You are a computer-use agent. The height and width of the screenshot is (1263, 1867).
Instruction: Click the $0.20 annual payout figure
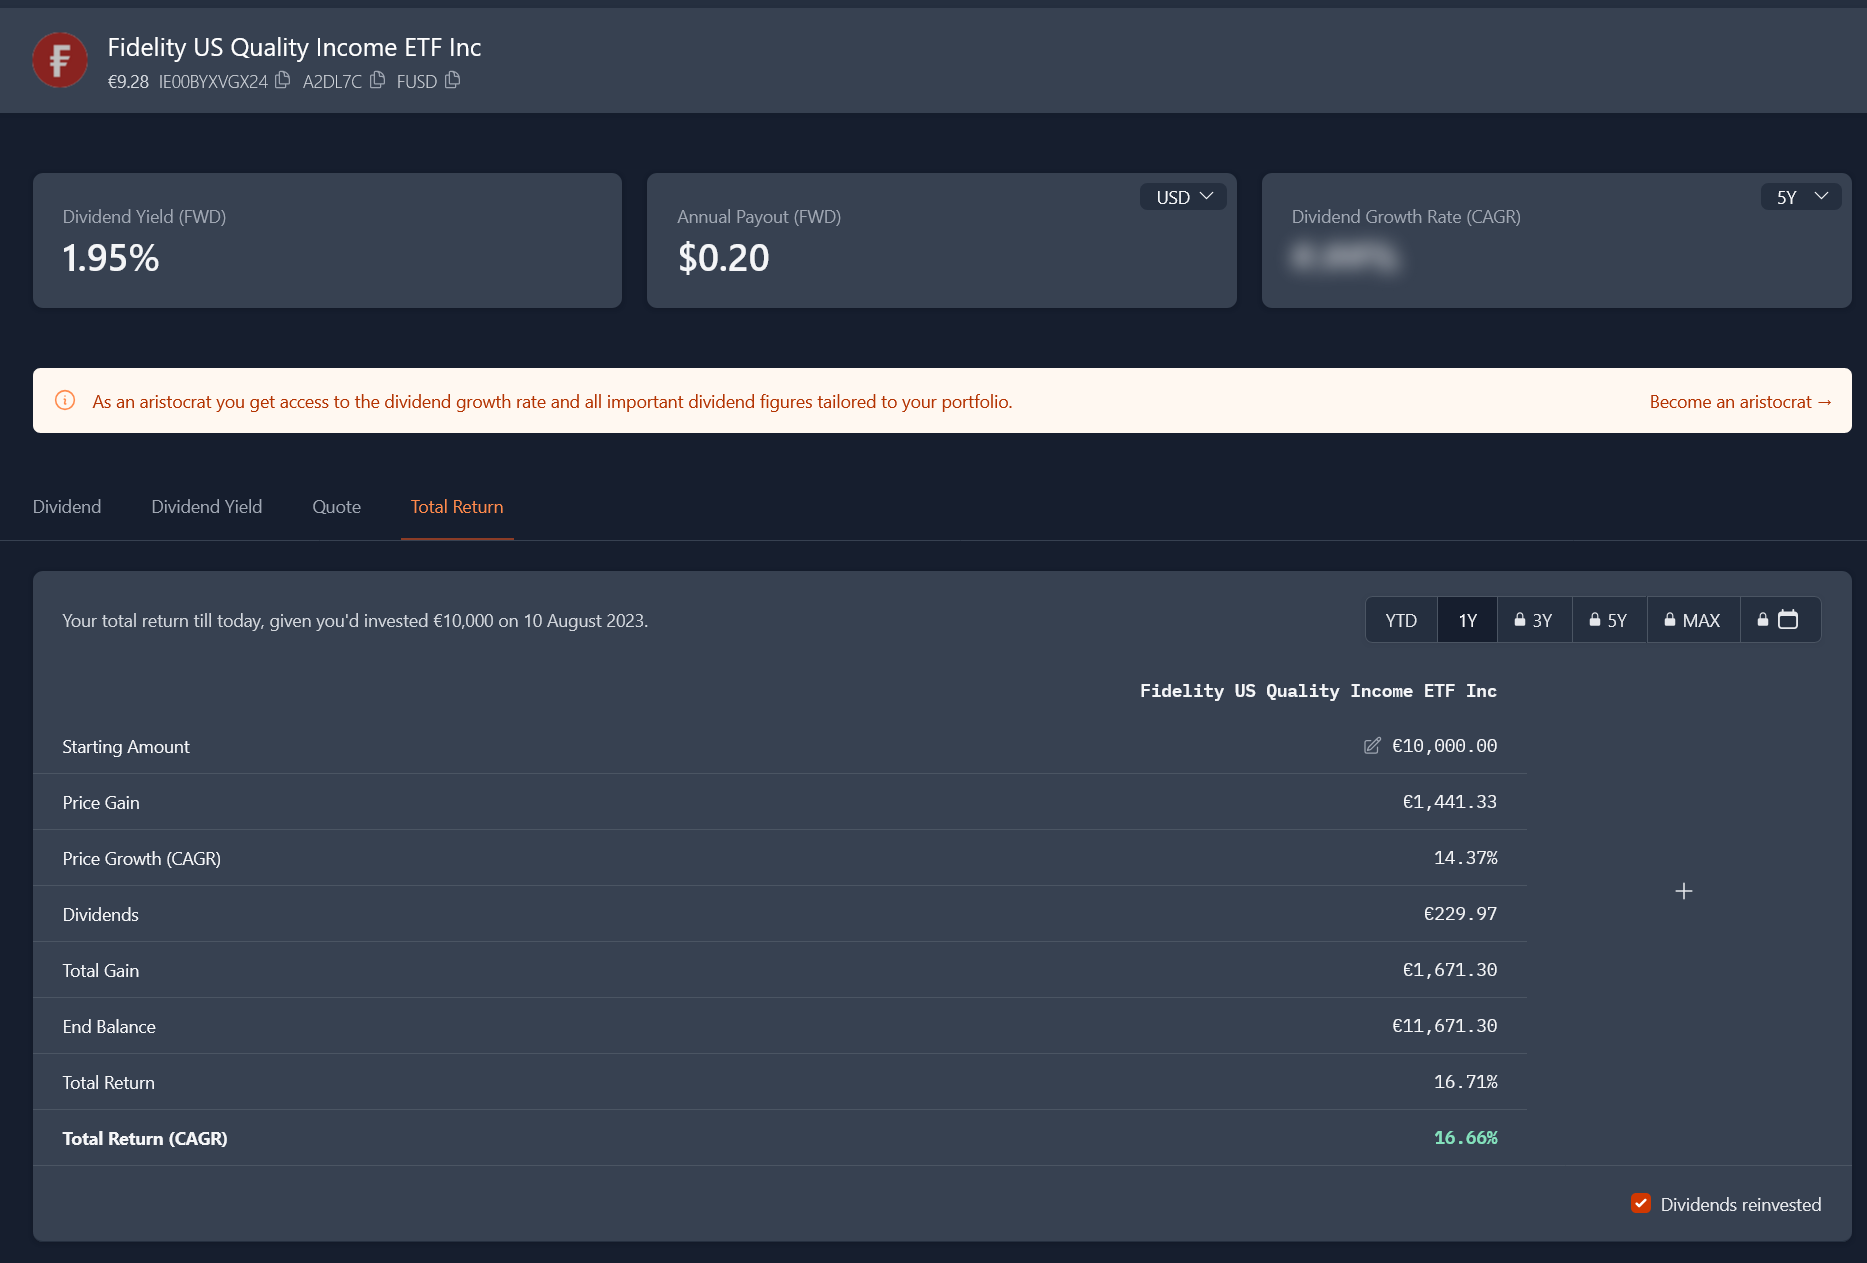point(724,258)
